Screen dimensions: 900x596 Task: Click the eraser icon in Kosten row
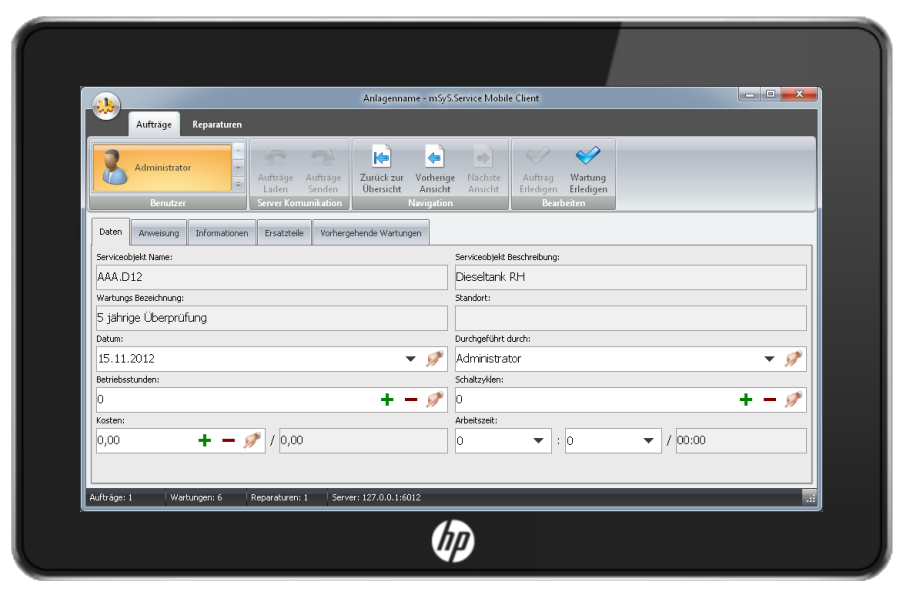click(x=252, y=441)
